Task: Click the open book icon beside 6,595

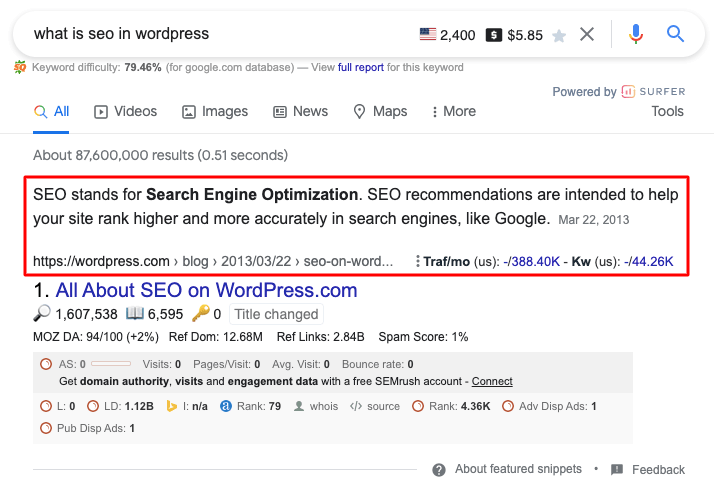Action: [135, 313]
